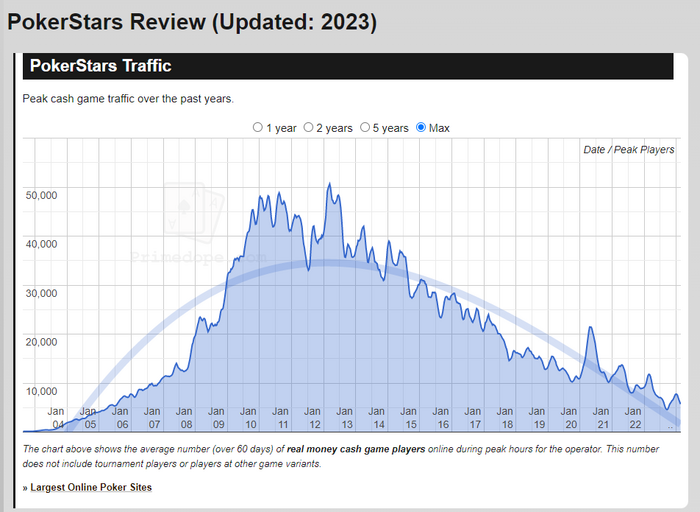The image size is (700, 512).
Task: Click the Jan 10 x-axis label
Action: coord(248,418)
